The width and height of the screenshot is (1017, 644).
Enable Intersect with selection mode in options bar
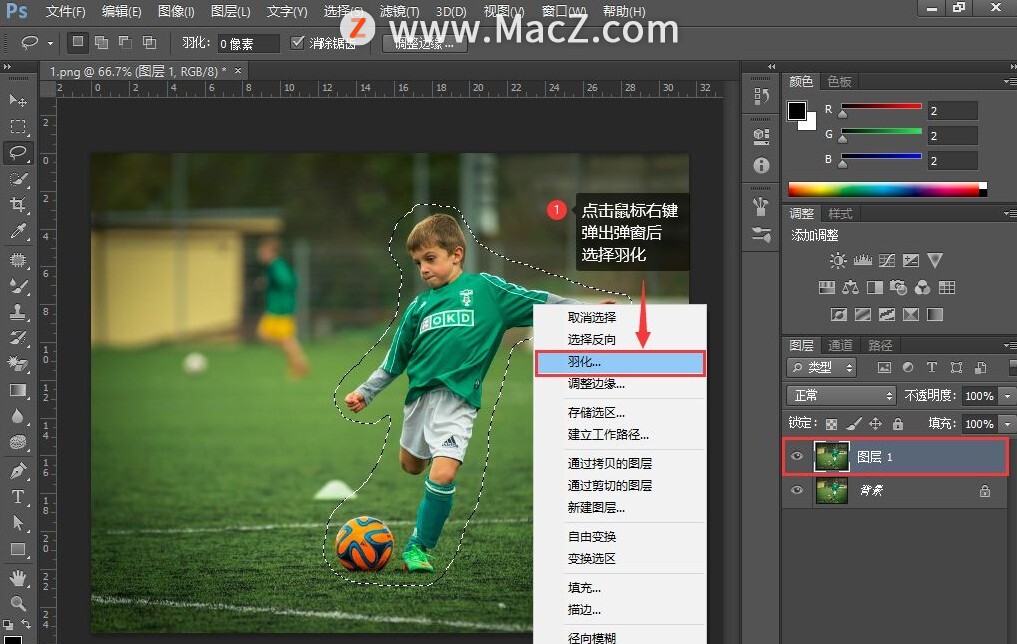pyautogui.click(x=149, y=43)
